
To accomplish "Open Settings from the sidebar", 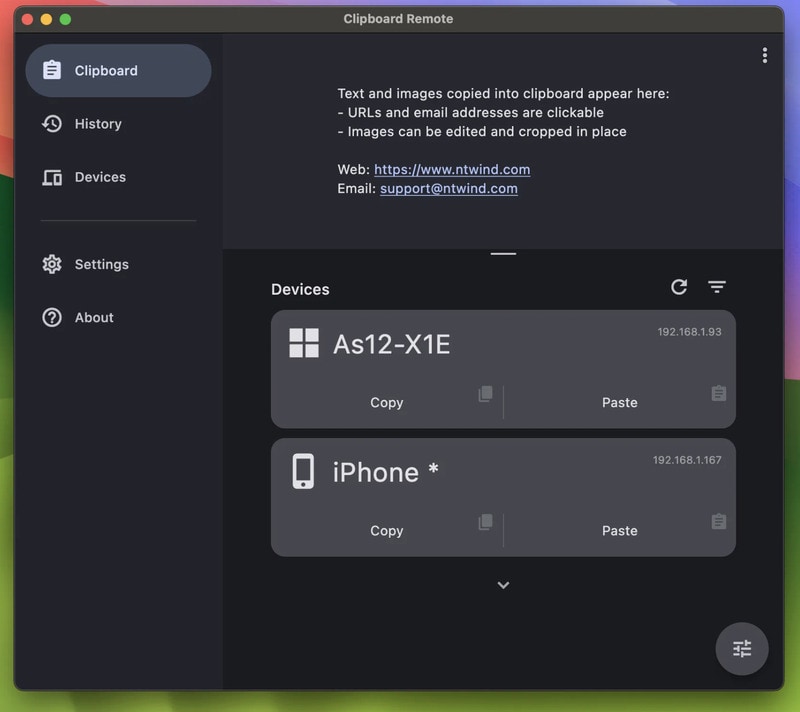I will click(101, 264).
